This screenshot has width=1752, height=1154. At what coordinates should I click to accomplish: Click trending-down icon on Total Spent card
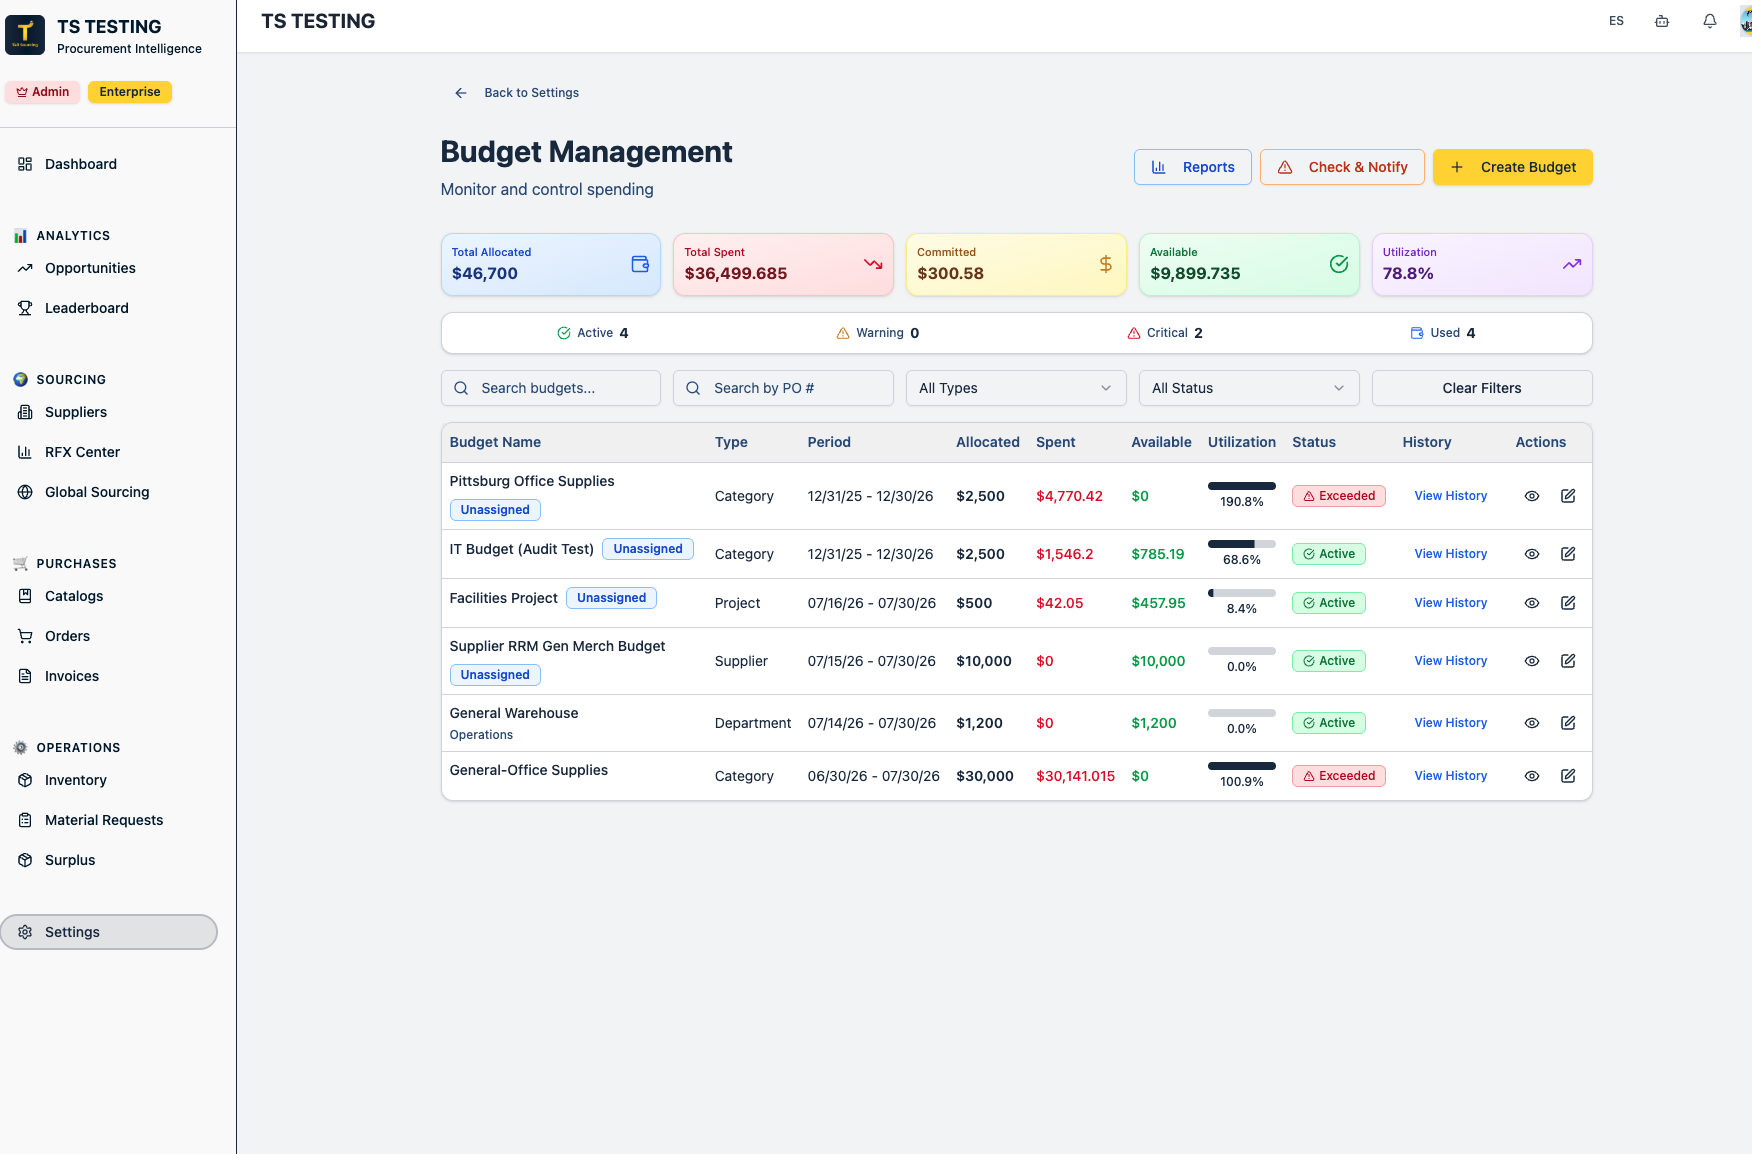[873, 264]
